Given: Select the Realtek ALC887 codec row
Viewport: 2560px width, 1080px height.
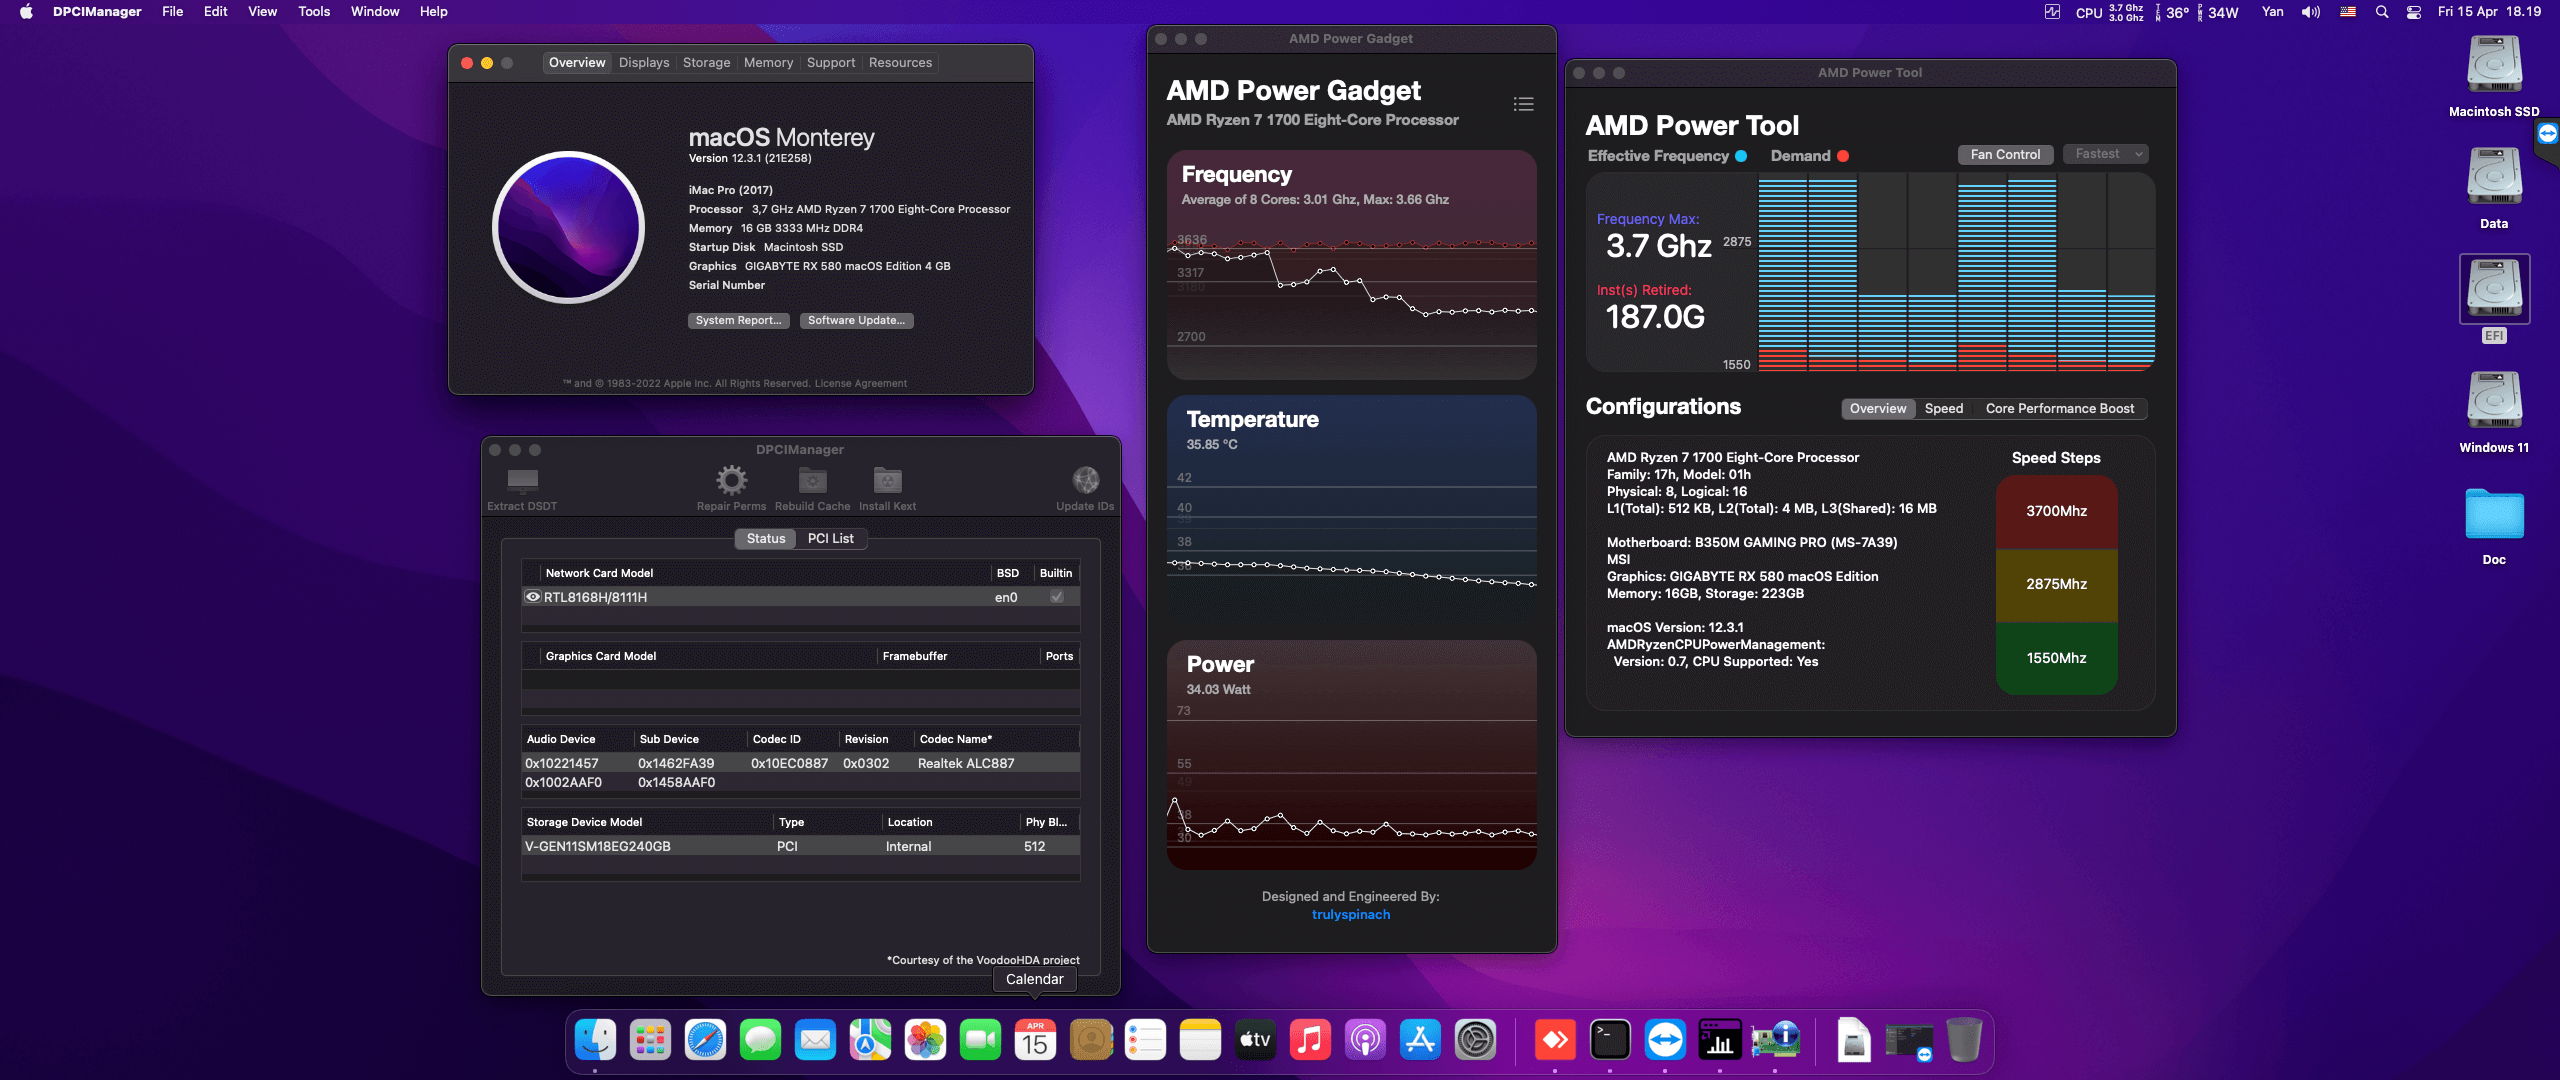Looking at the screenshot, I should click(x=800, y=763).
